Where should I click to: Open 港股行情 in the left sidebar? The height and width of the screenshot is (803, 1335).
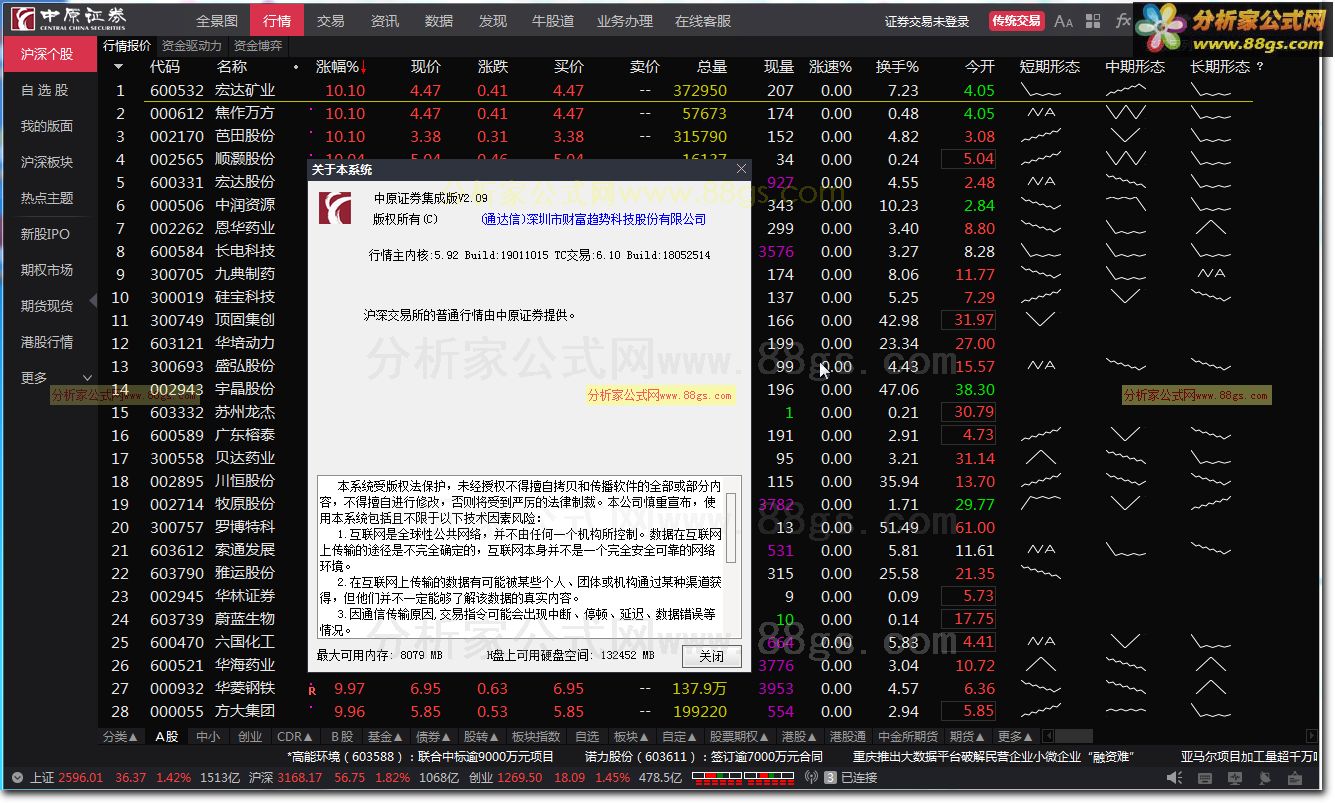pyautogui.click(x=49, y=342)
